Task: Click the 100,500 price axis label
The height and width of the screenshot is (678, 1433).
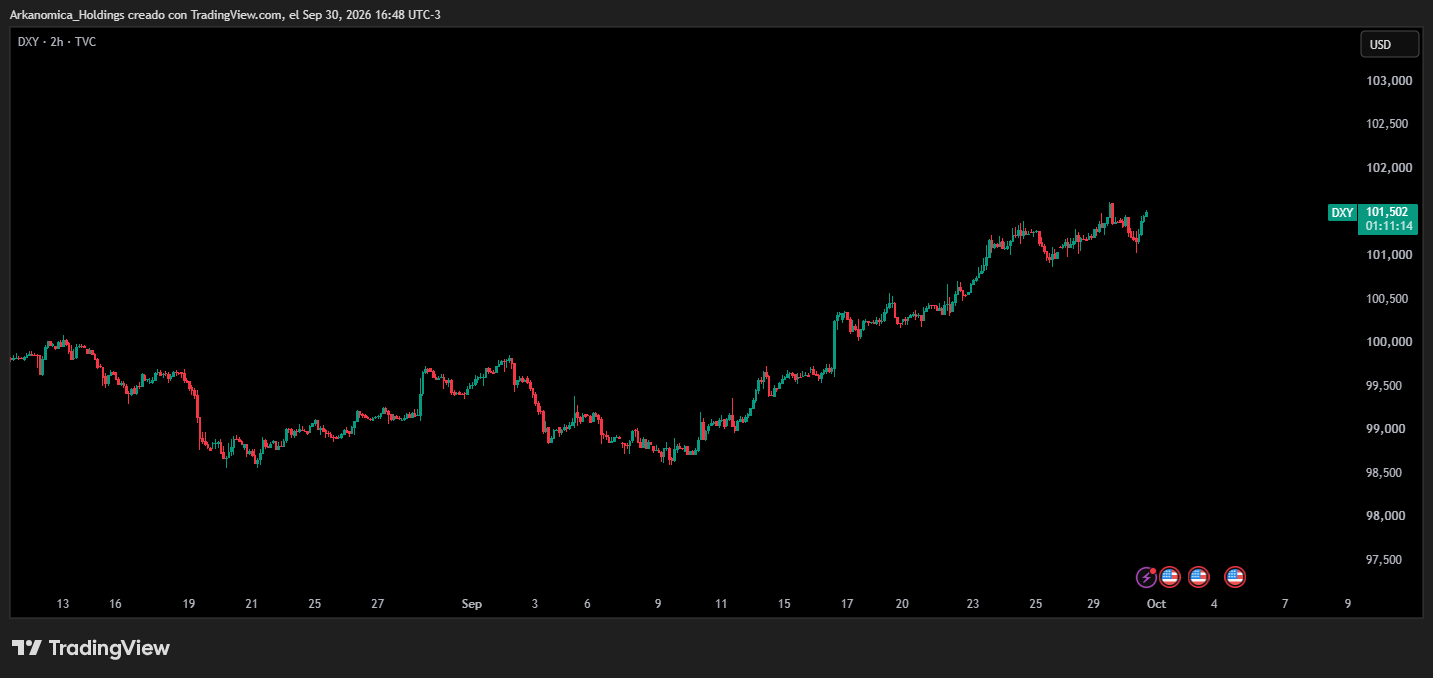Action: (1389, 299)
